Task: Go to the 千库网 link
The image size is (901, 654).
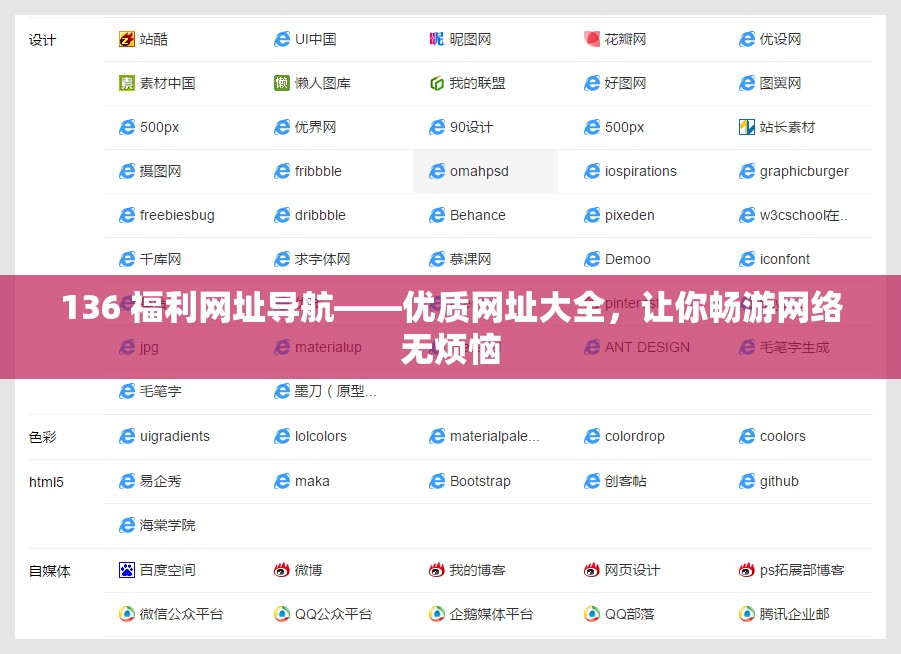Action: (160, 259)
